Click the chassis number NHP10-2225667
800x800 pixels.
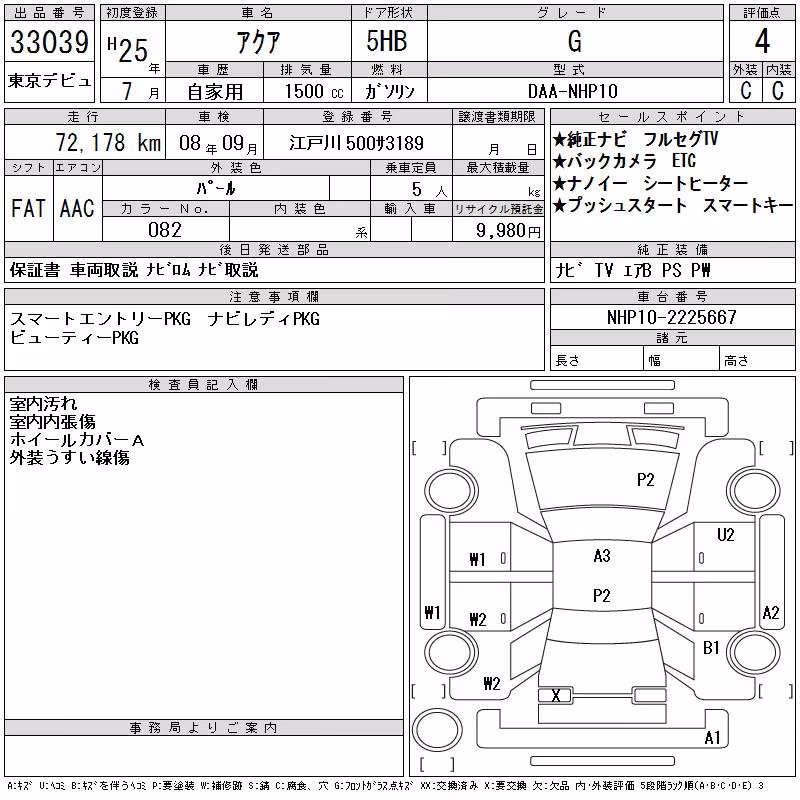click(672, 317)
